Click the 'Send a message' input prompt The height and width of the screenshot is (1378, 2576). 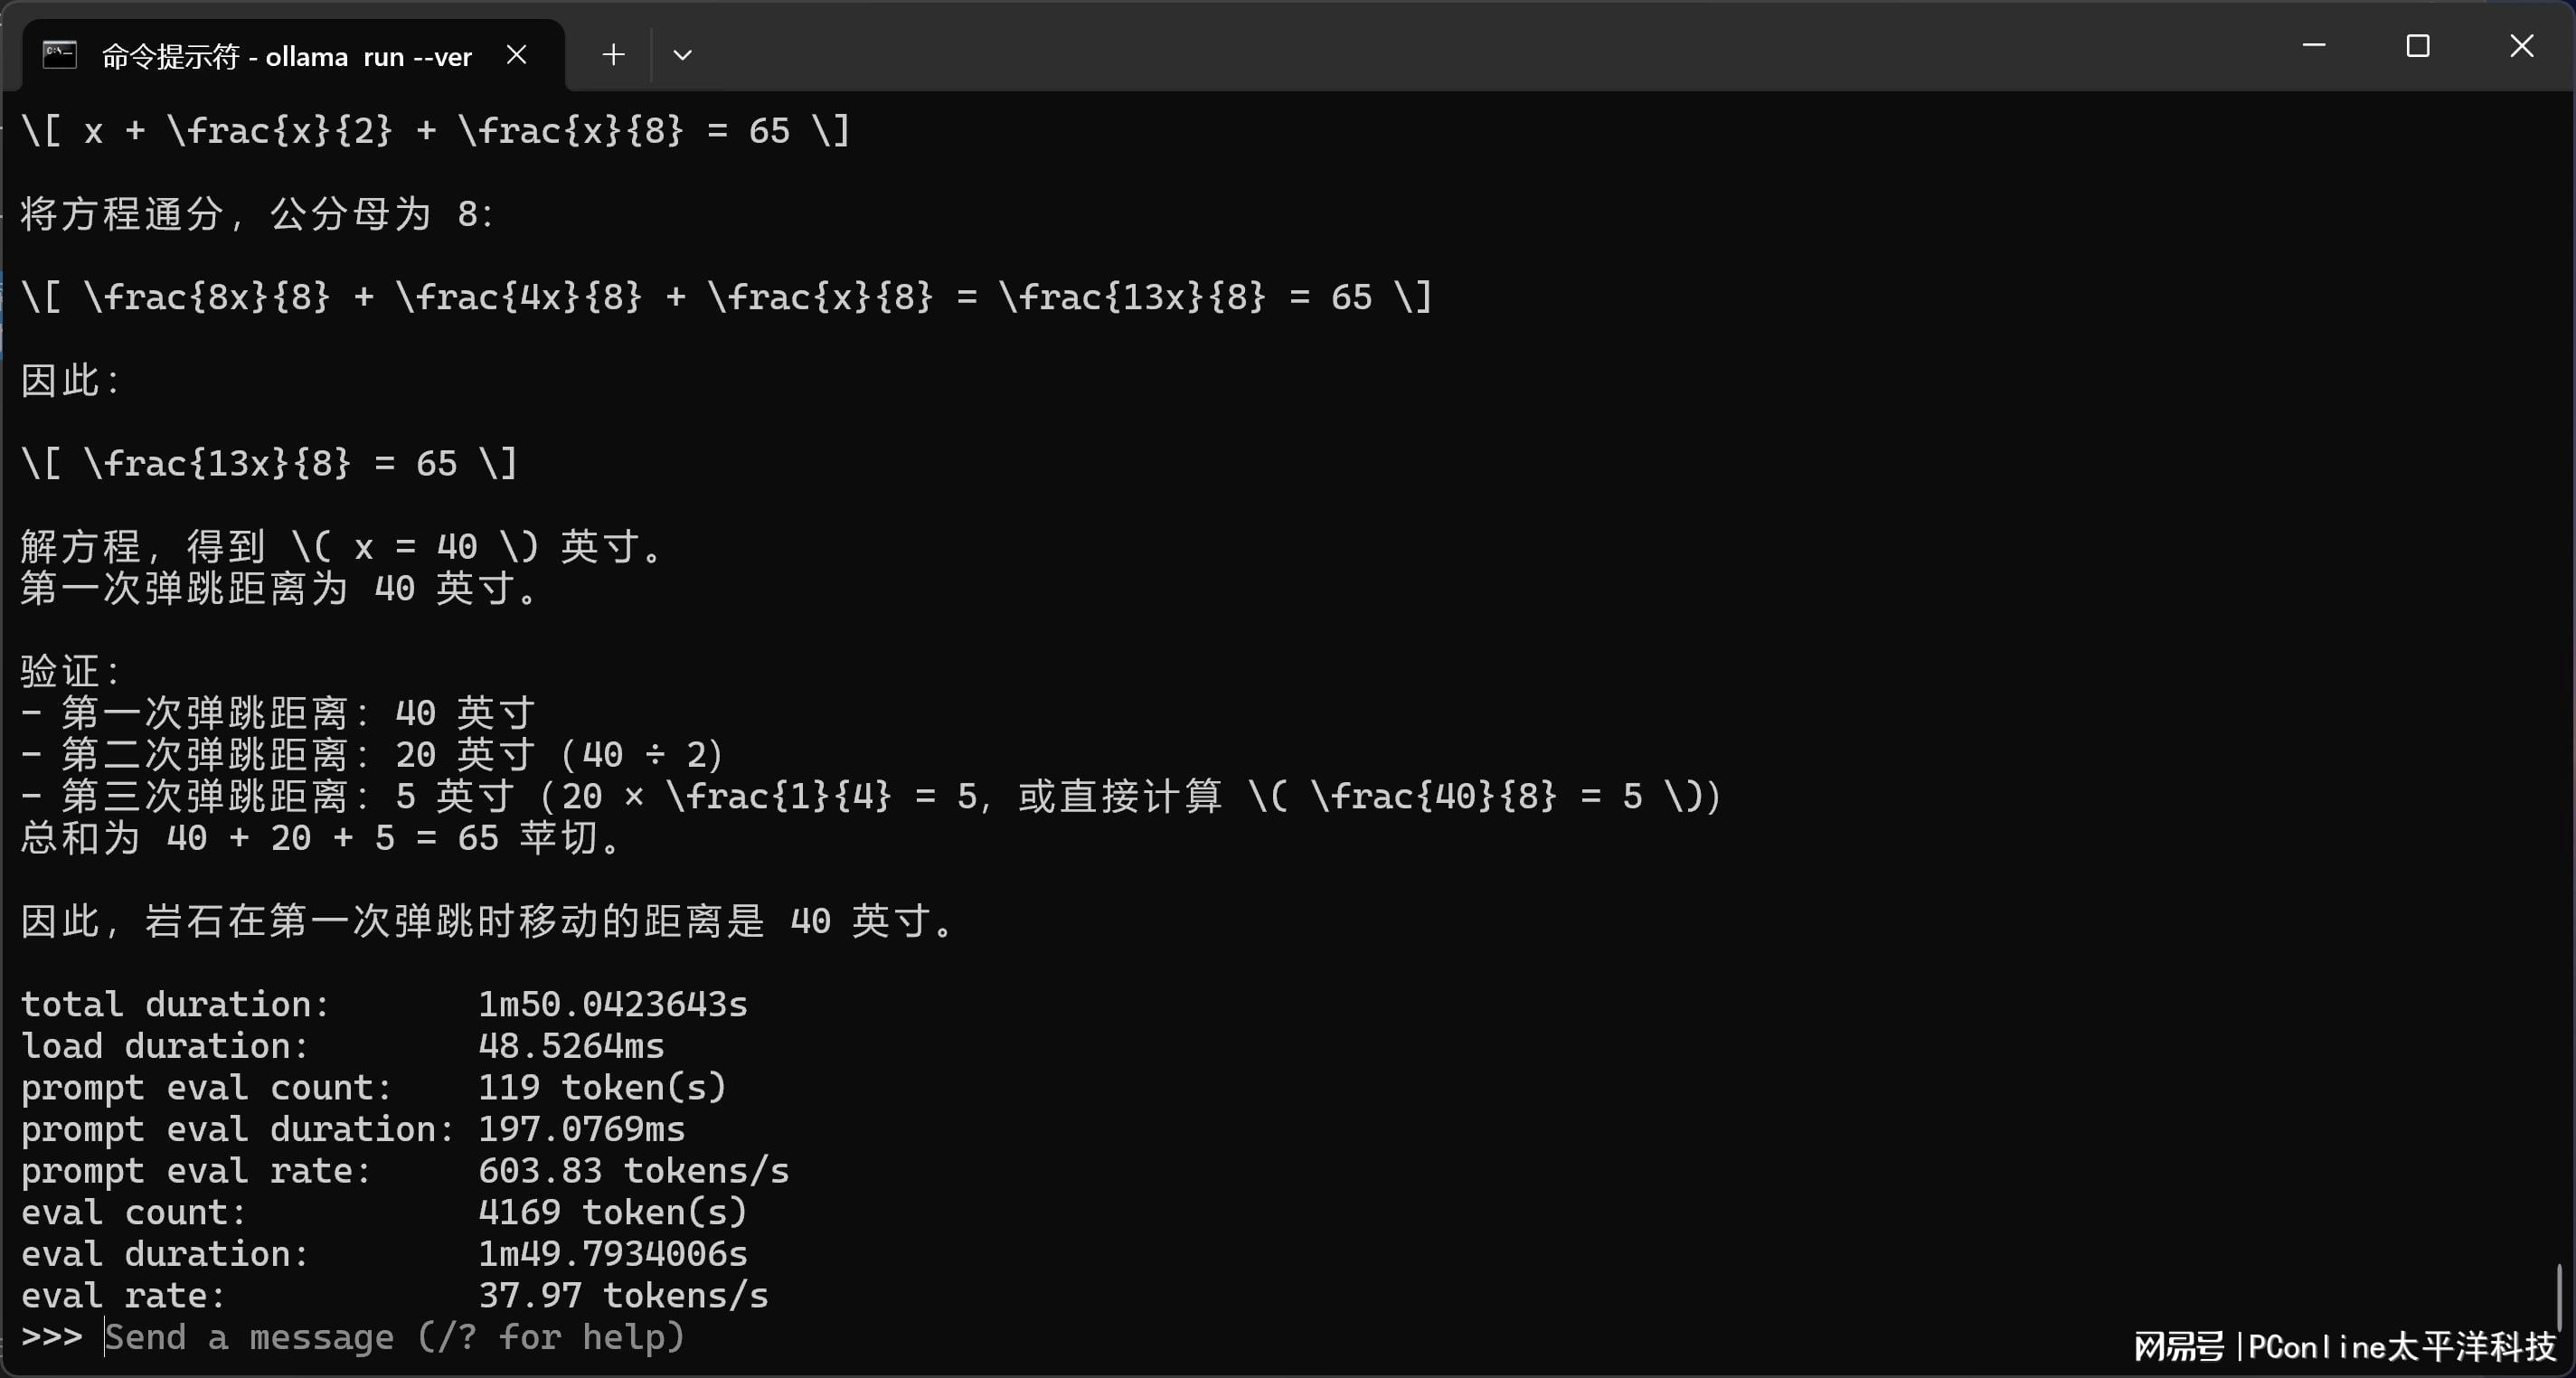[395, 1337]
